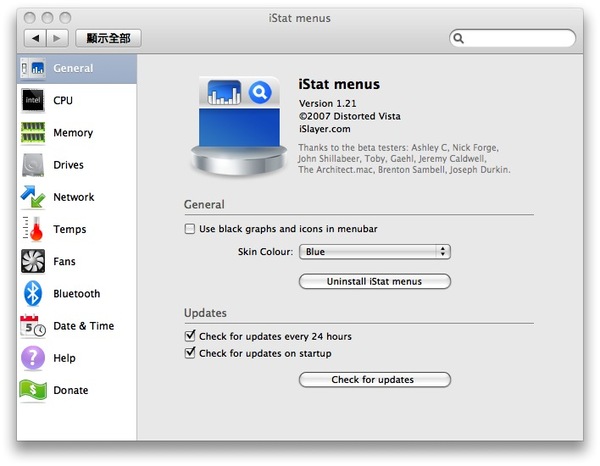Click the Date & Time calendar icon
The image size is (600, 466).
click(33, 326)
